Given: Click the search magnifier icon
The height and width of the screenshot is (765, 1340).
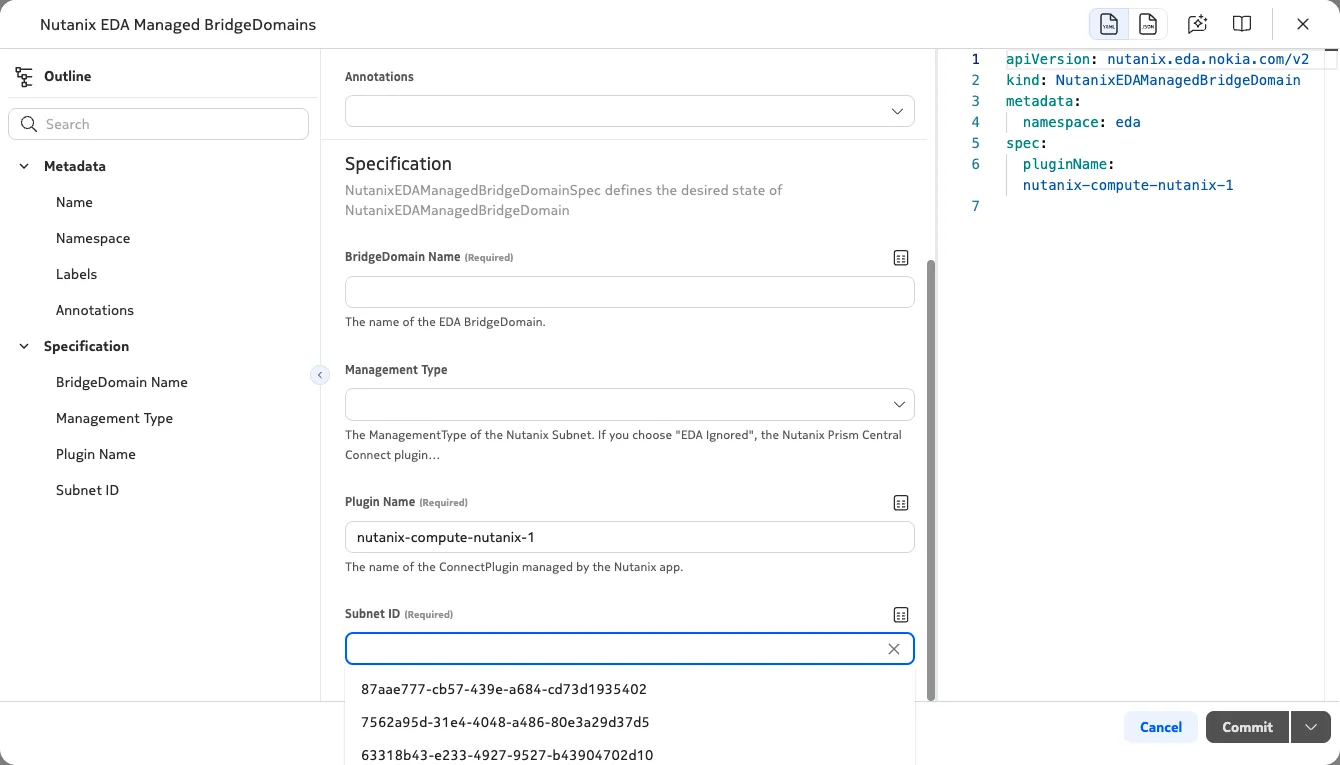Looking at the screenshot, I should pos(29,124).
